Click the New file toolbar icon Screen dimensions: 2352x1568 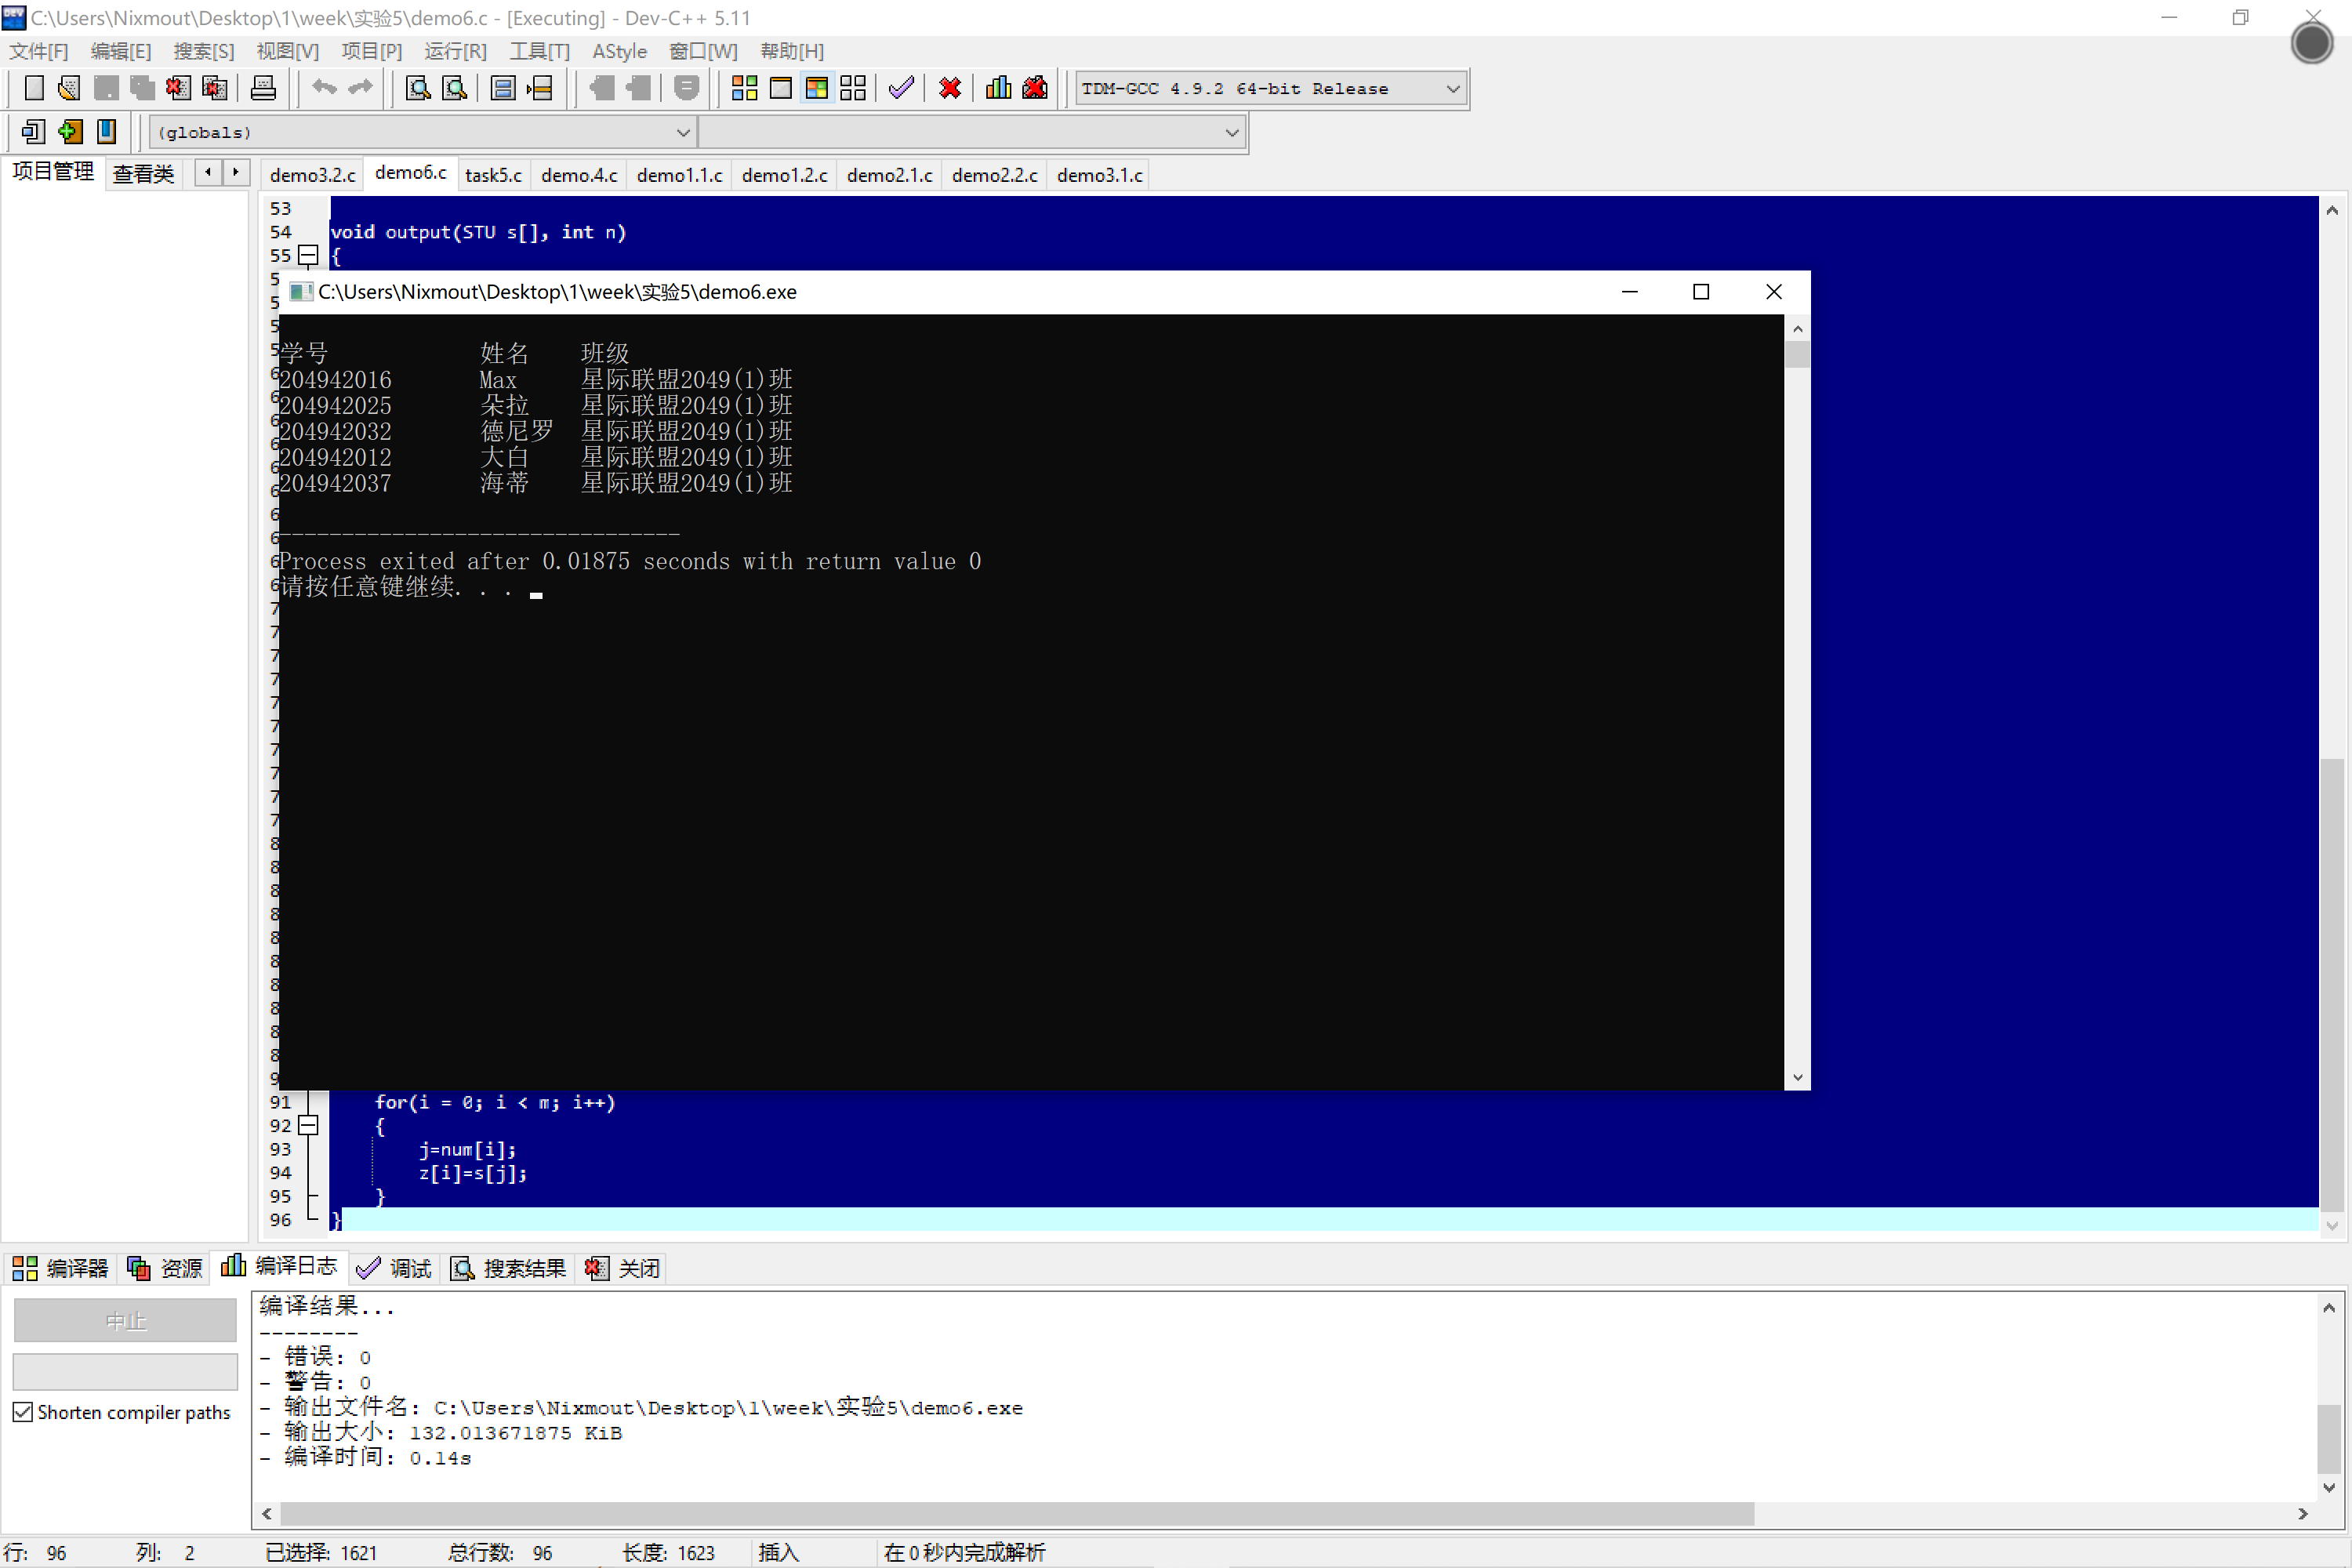(x=34, y=88)
